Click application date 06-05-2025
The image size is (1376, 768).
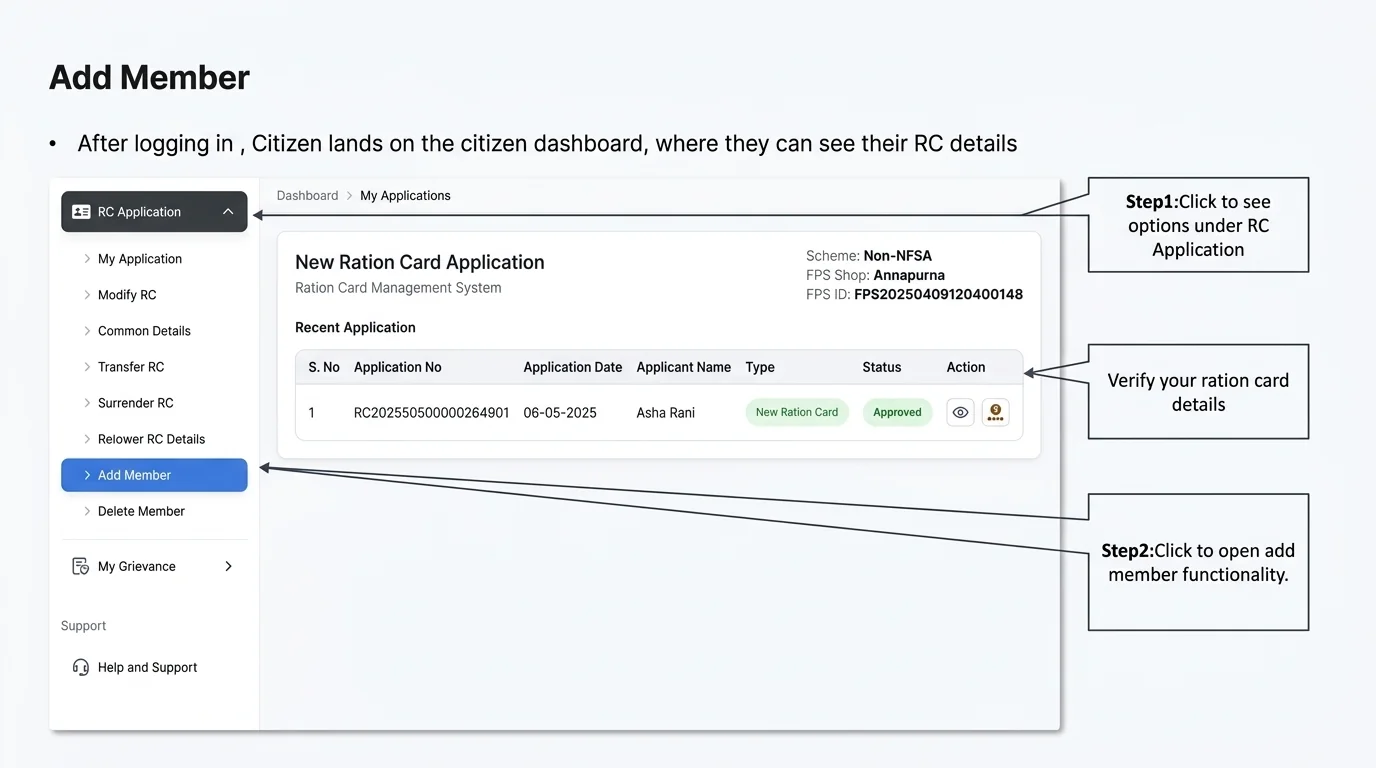click(560, 412)
